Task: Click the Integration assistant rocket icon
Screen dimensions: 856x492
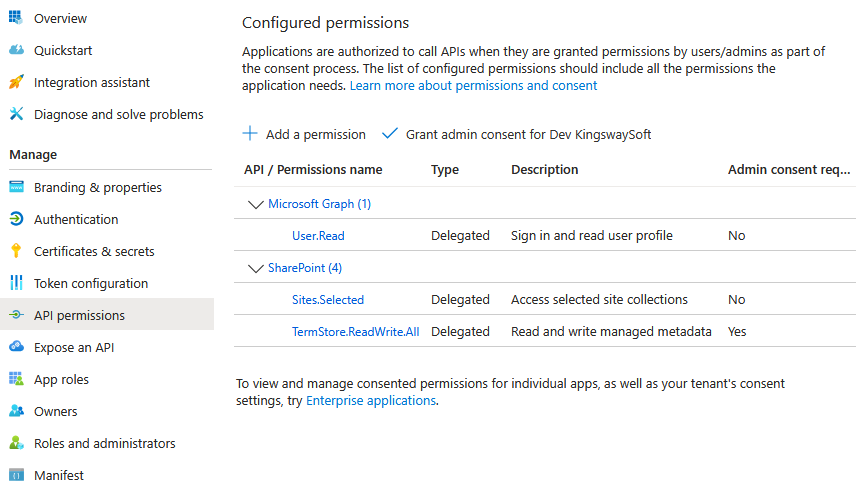Action: [16, 82]
